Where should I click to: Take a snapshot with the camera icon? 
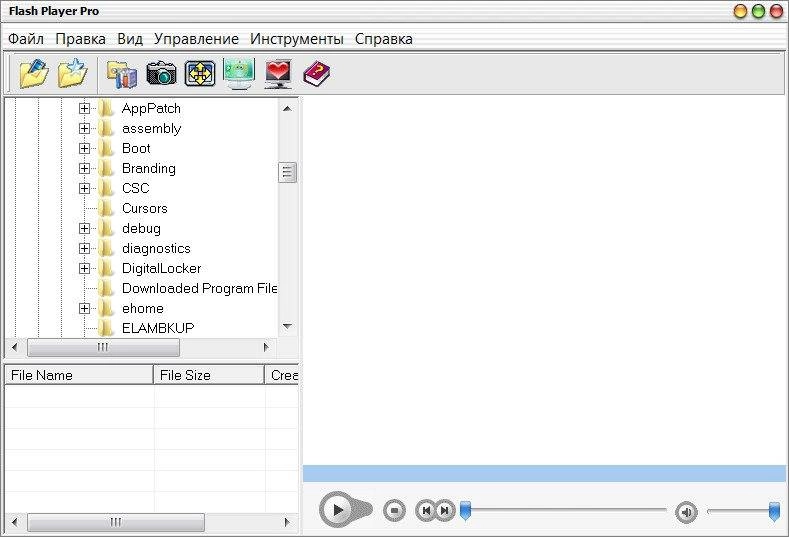[x=162, y=73]
